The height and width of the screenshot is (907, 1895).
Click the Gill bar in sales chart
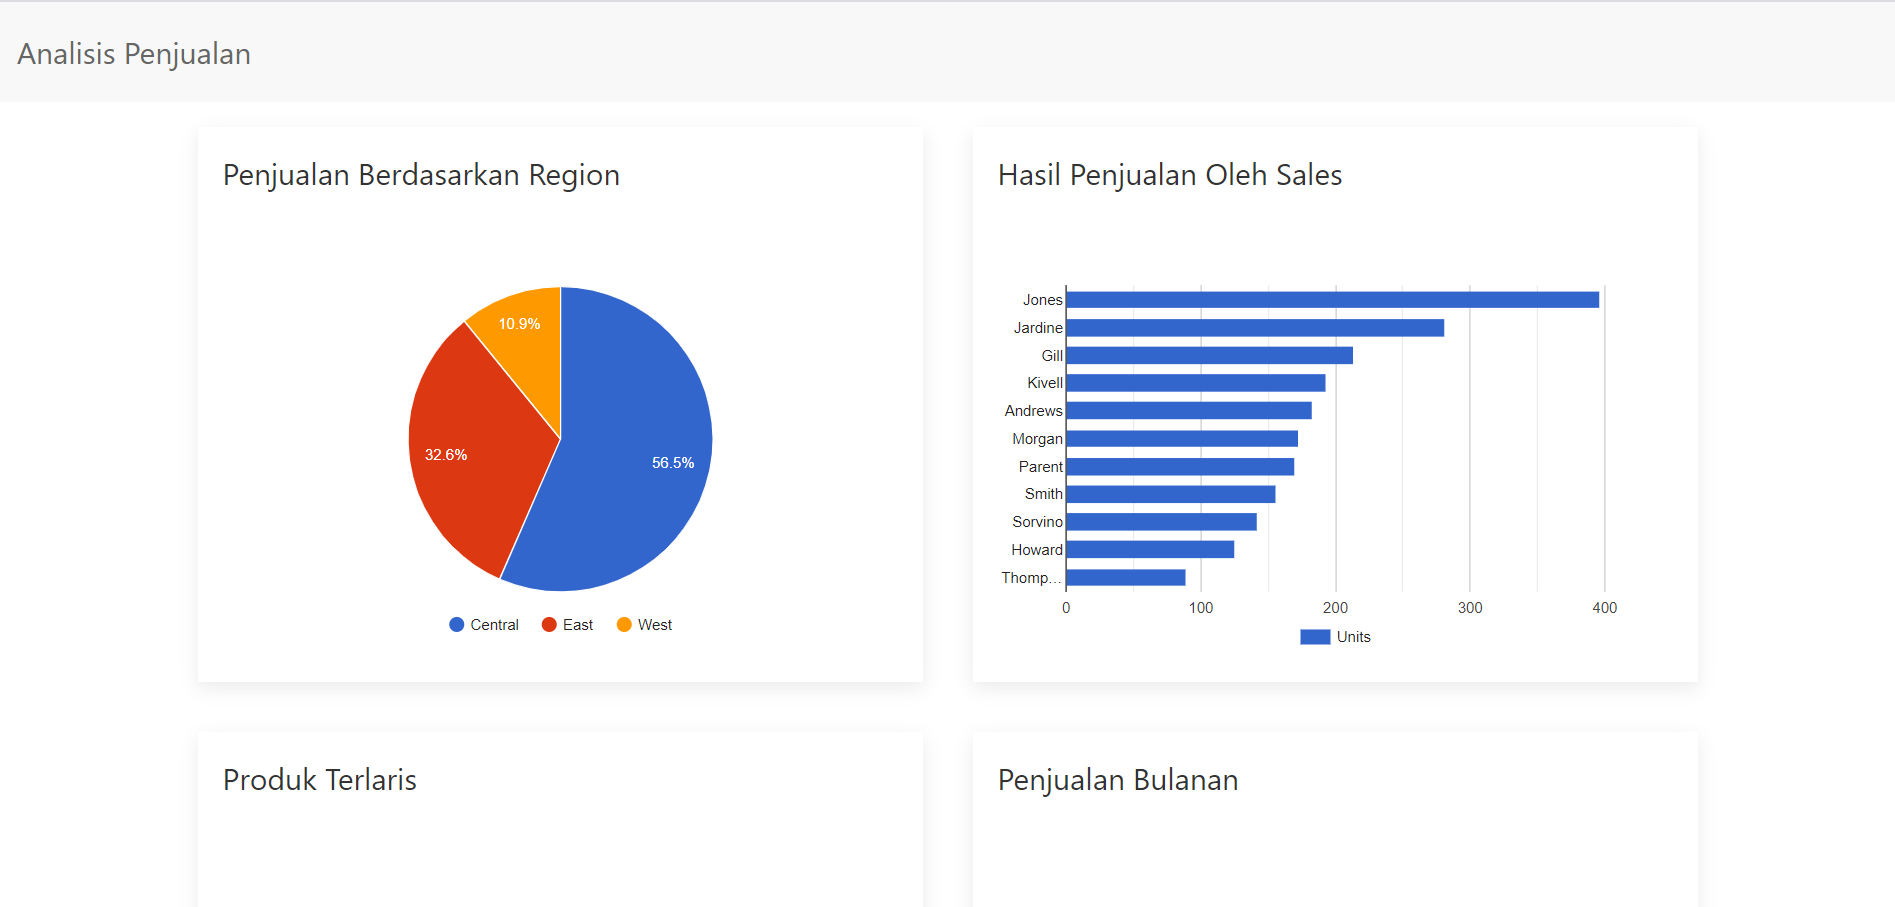(1210, 355)
